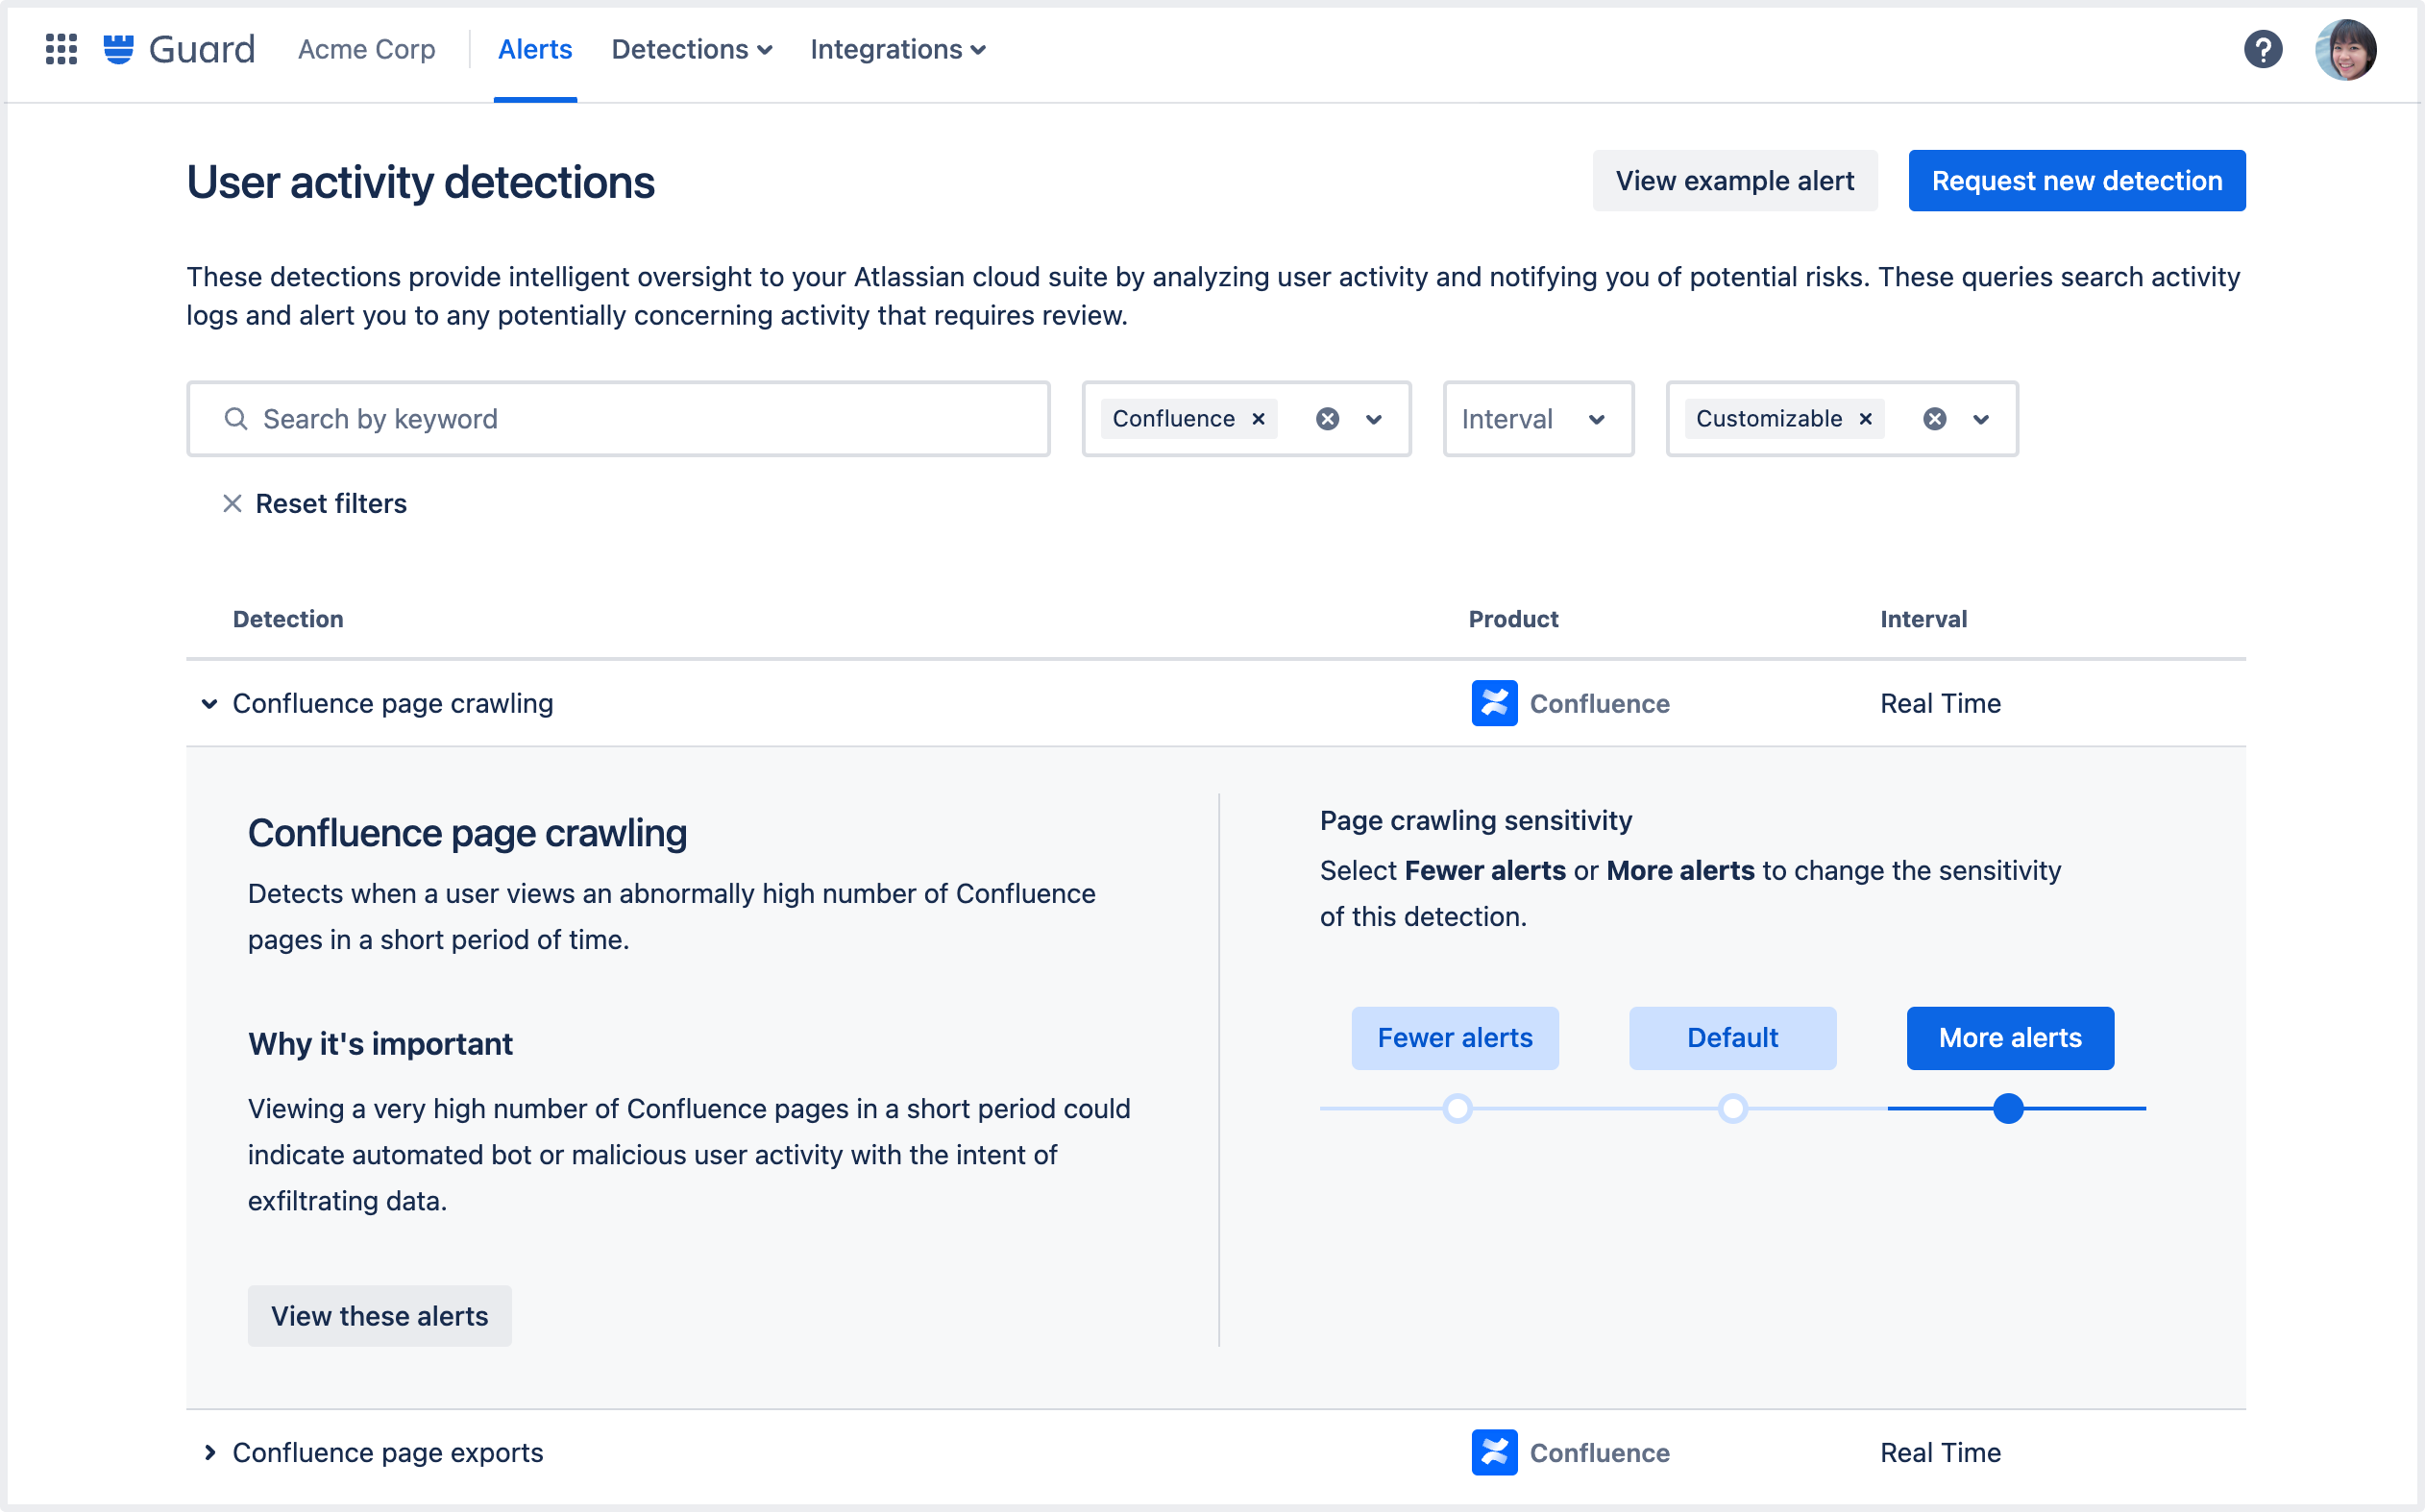Click the Product column header
The height and width of the screenshot is (1512, 2425).
1513,619
